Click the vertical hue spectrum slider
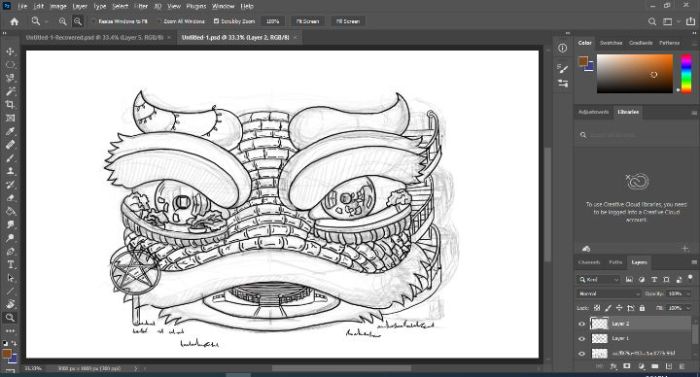 tap(686, 74)
